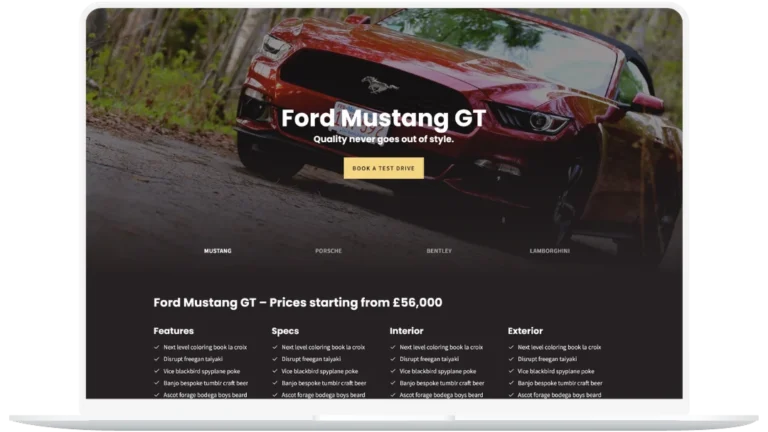Click the Specs column heading
Viewport: 768px width, 432px height.
[285, 331]
